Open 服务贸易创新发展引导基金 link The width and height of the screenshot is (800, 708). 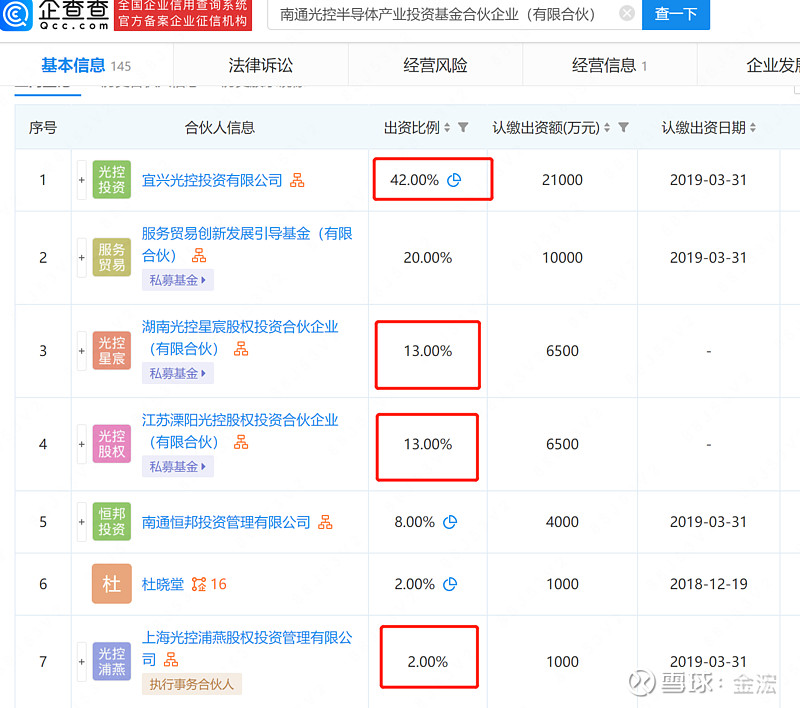click(x=247, y=244)
